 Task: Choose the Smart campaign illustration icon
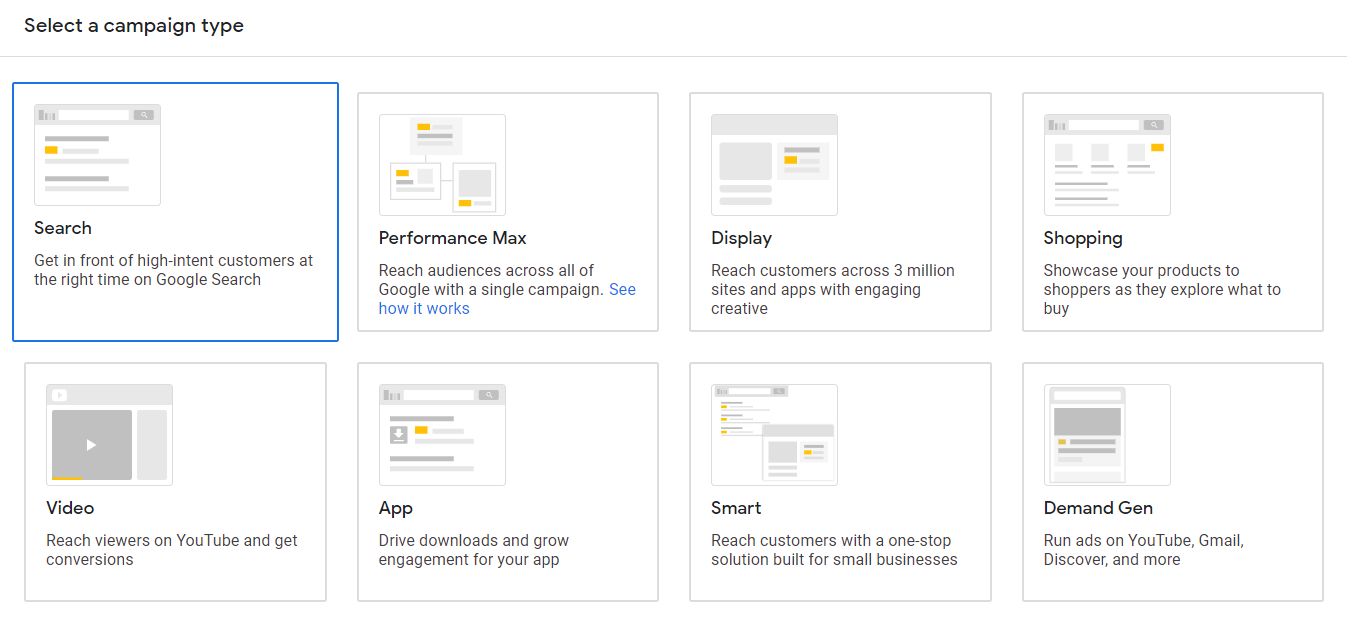pos(774,435)
